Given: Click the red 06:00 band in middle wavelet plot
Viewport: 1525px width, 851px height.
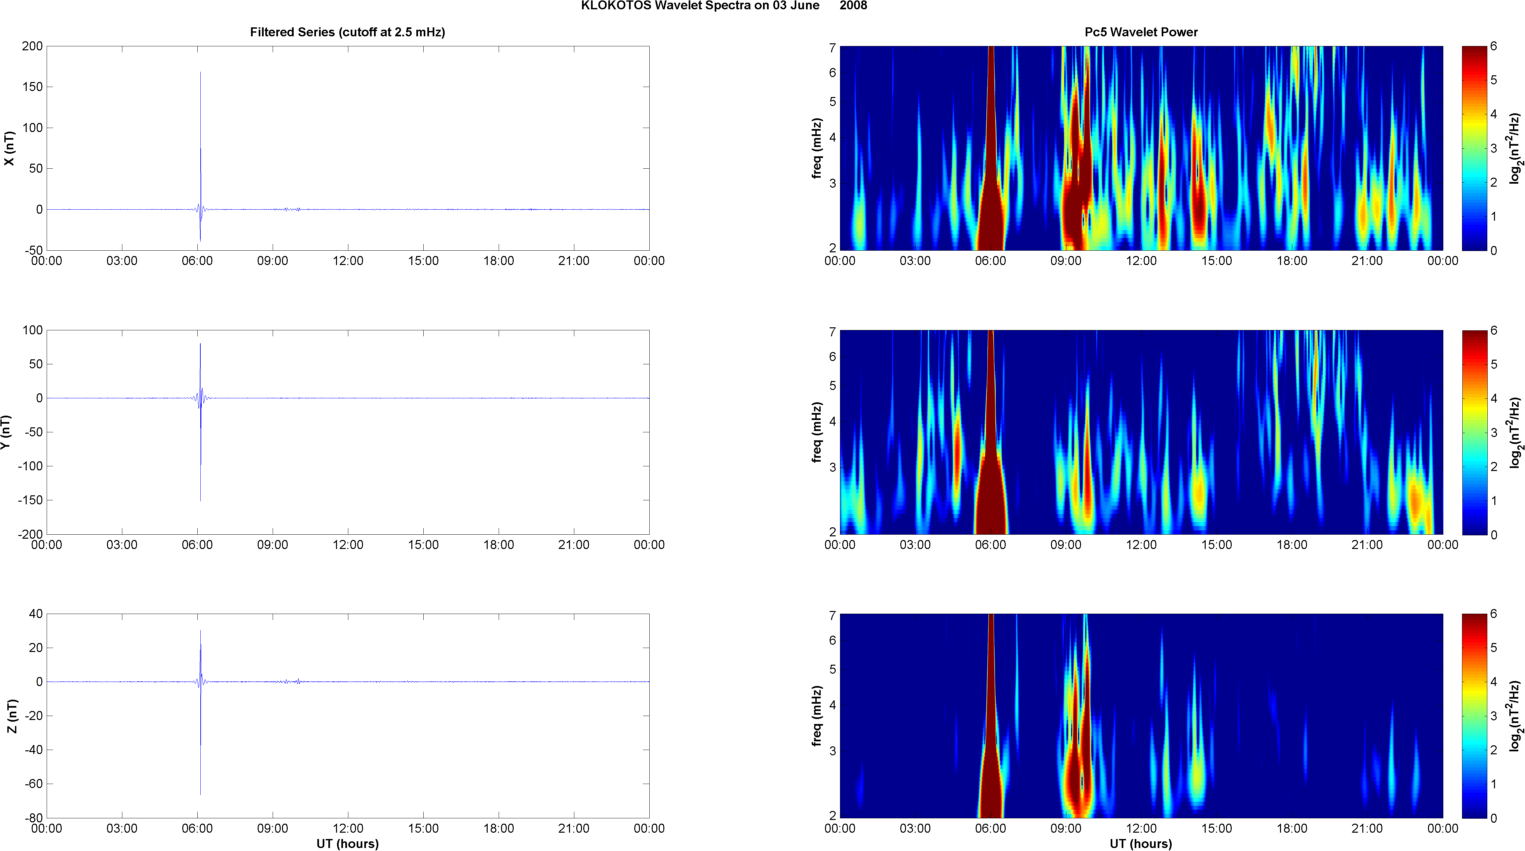Looking at the screenshot, I should click(x=990, y=432).
